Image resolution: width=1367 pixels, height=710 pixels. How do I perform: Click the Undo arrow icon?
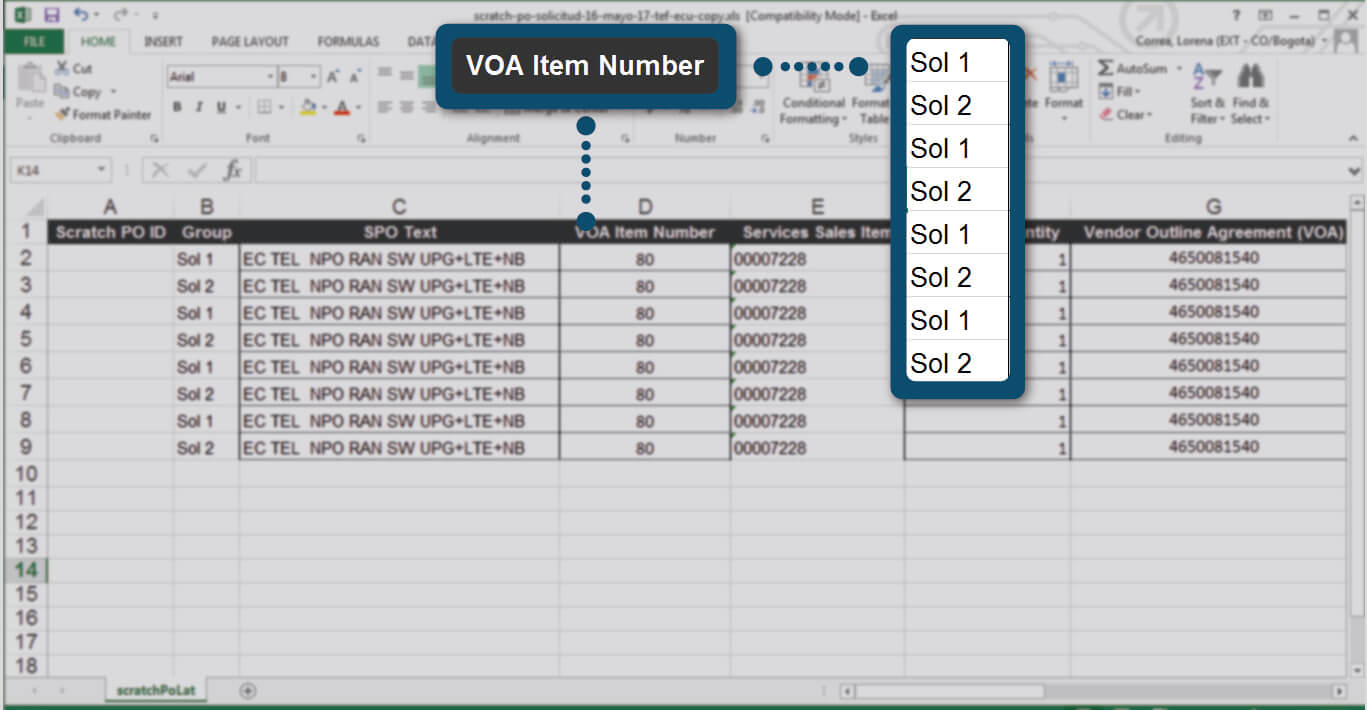tap(80, 15)
